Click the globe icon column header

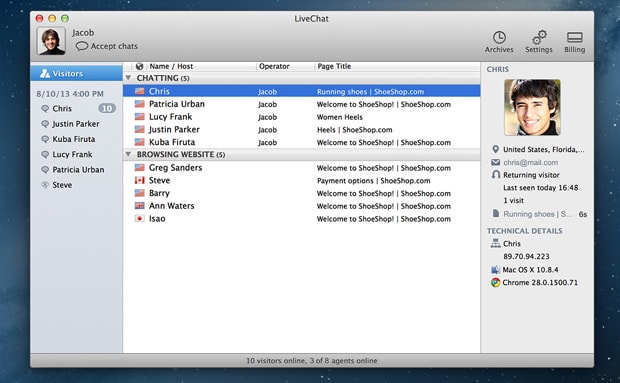pos(139,66)
